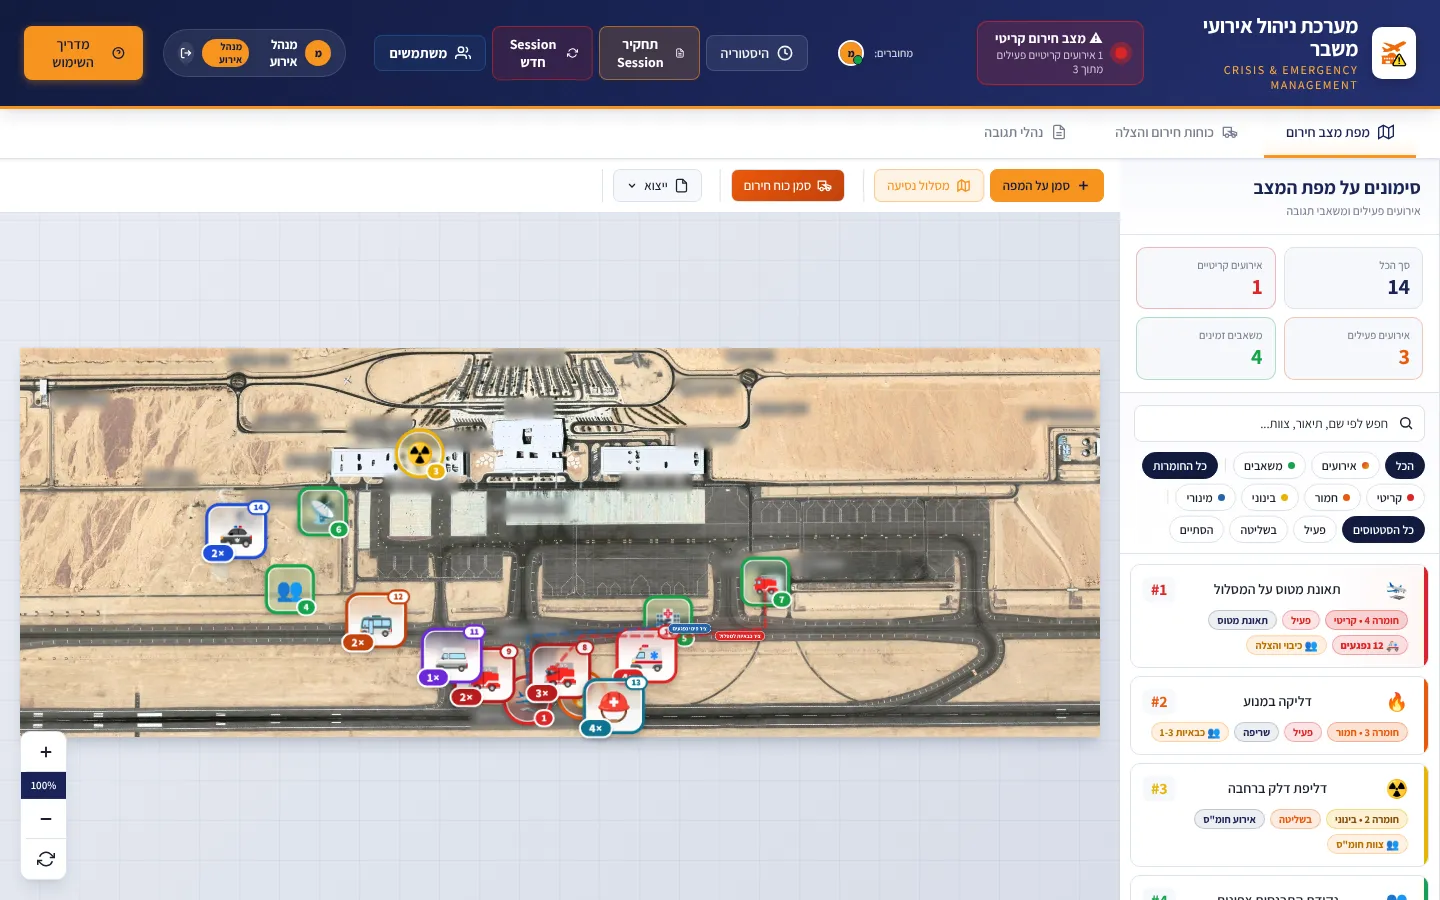Zoom out with the minus map button

[45, 819]
